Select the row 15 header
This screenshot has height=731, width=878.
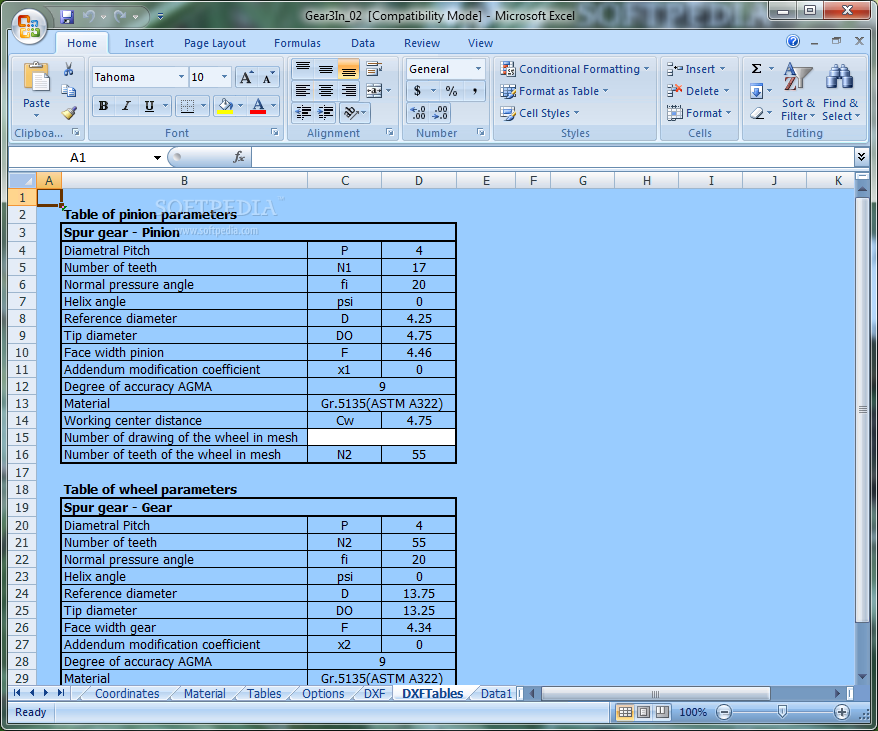[22, 437]
